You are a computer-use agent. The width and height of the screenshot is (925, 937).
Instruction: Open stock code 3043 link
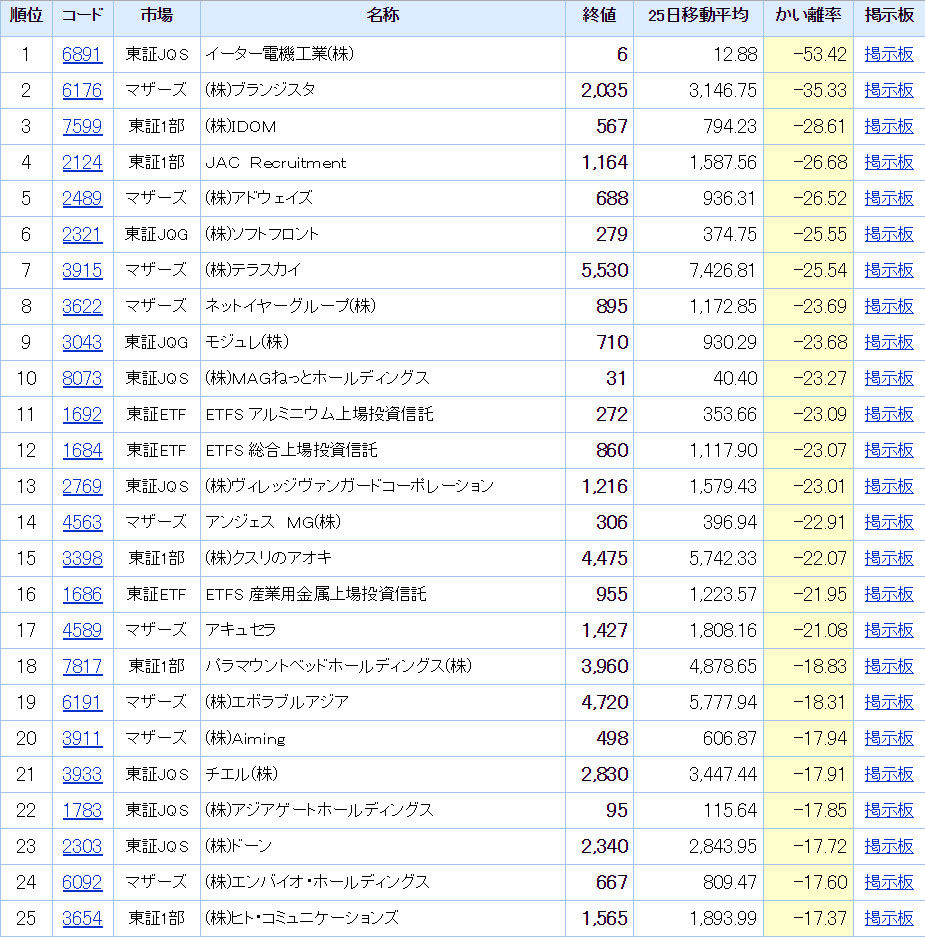tap(82, 342)
